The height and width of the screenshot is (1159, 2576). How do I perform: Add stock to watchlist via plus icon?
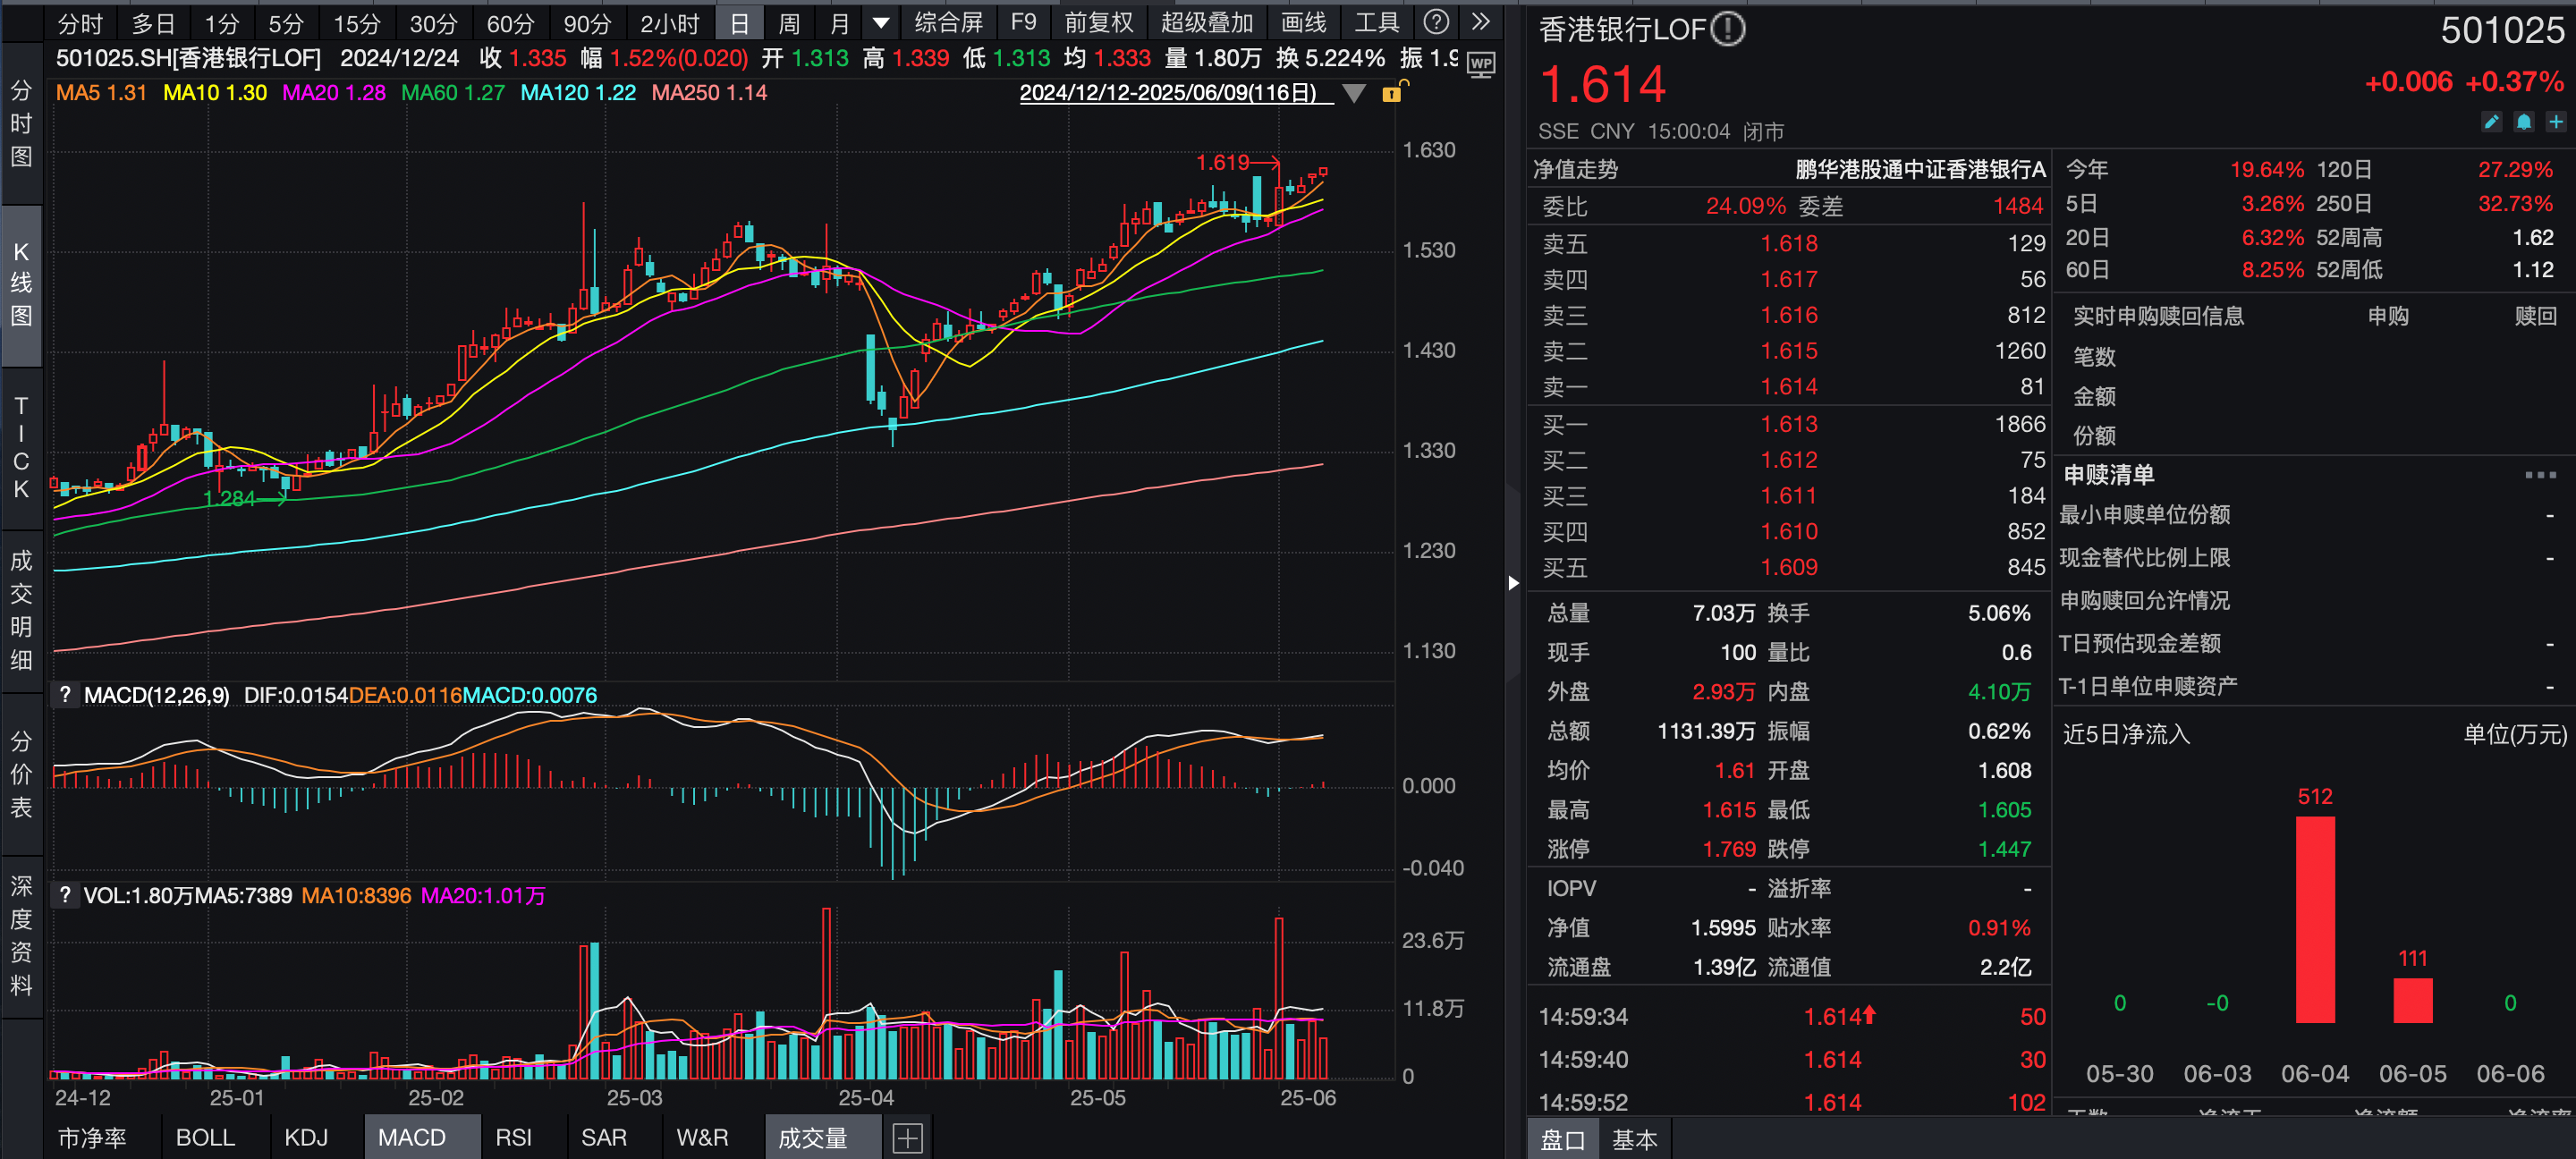(x=2557, y=120)
